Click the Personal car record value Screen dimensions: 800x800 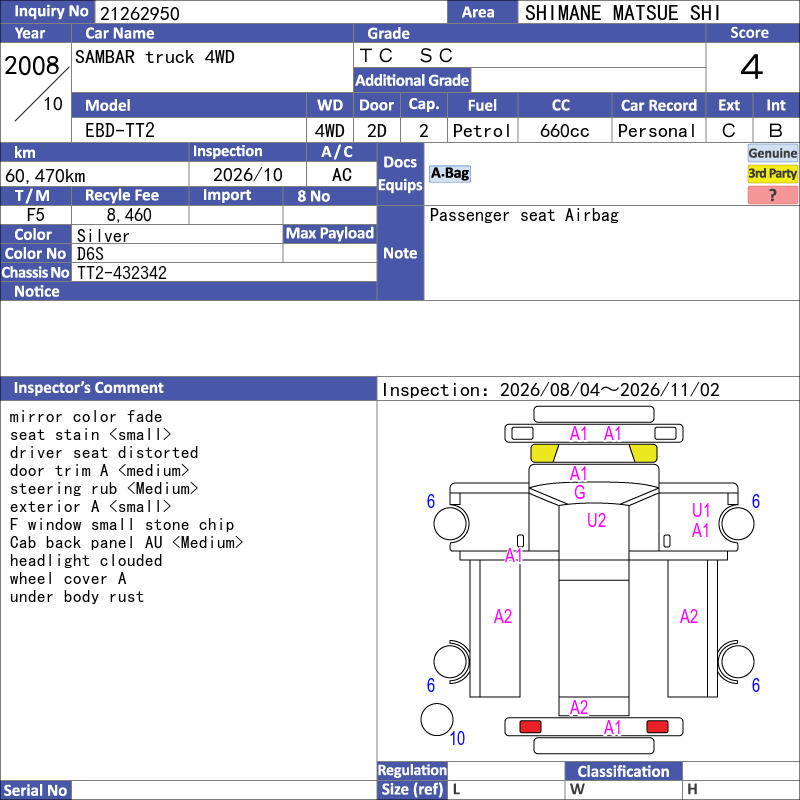(657, 131)
